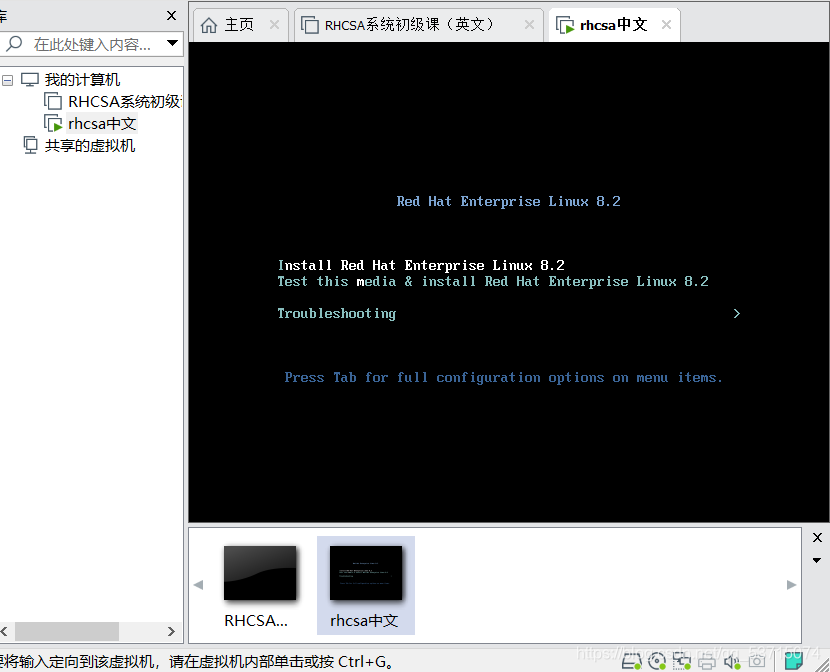Select RHCSA系统初级课 in library tree
Screen dimensions: 830x672
pos(125,101)
